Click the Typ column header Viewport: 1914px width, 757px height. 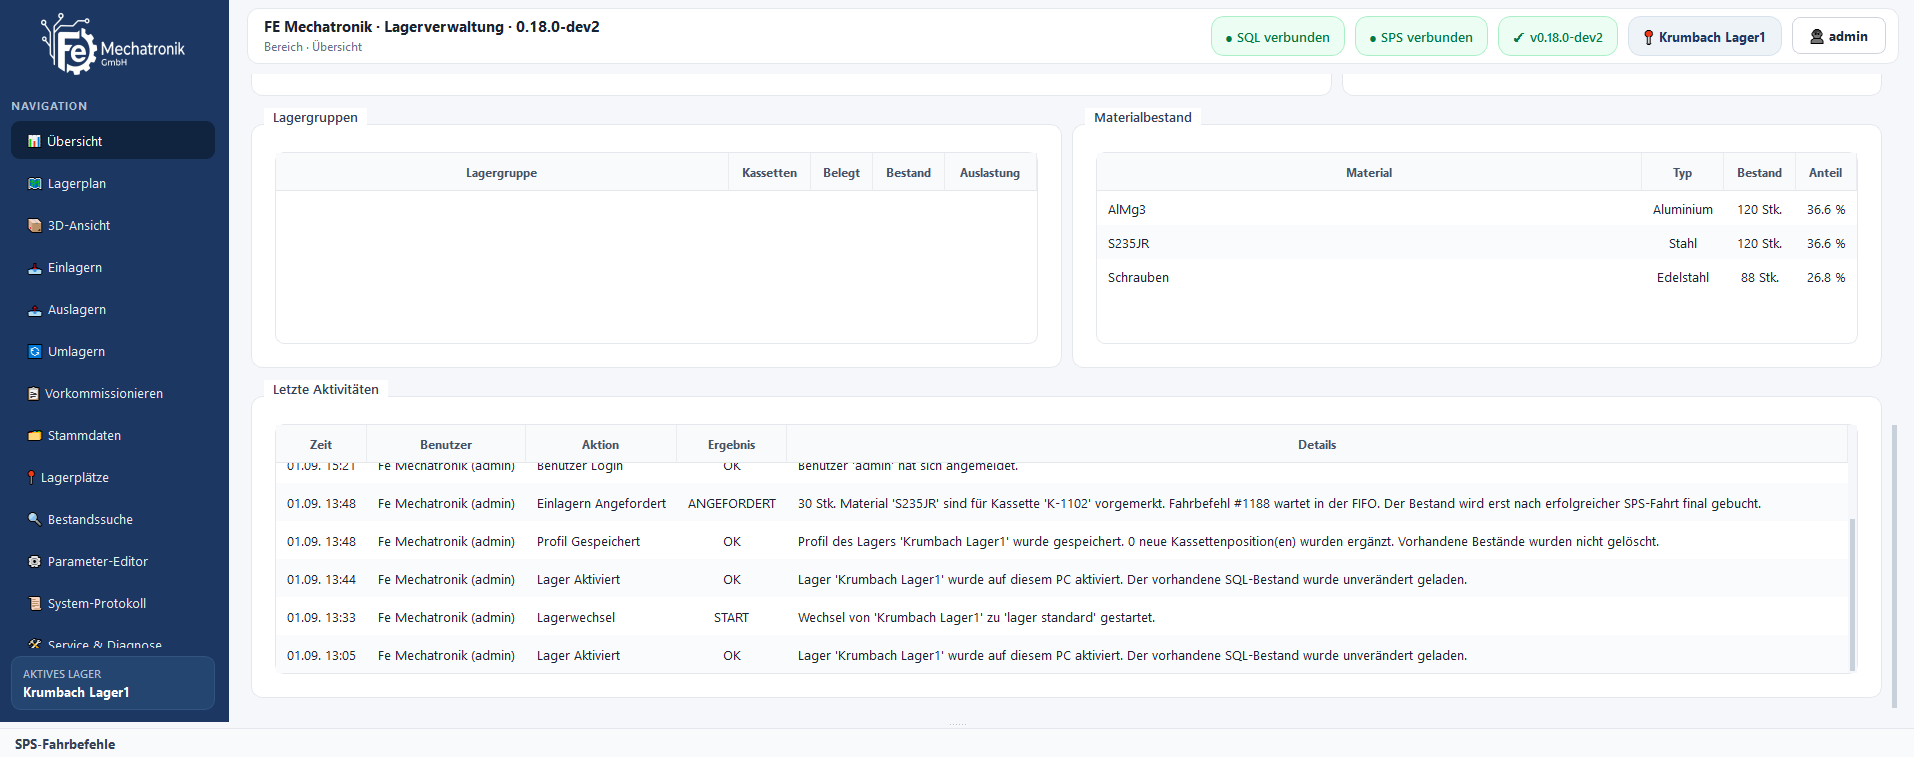(1683, 173)
